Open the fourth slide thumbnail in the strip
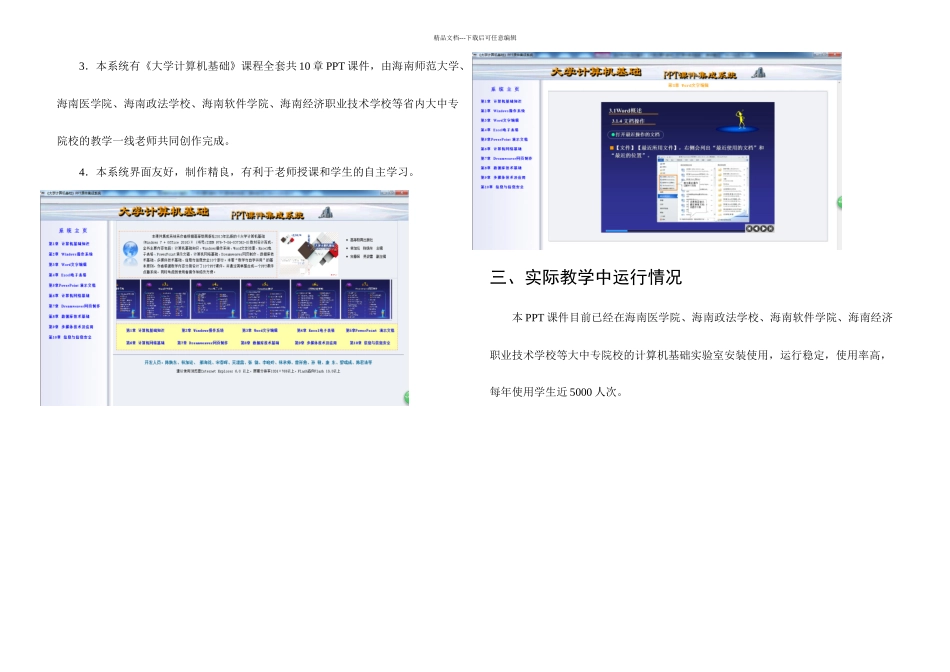Image resolution: width=950 pixels, height=672 pixels. click(x=265, y=299)
